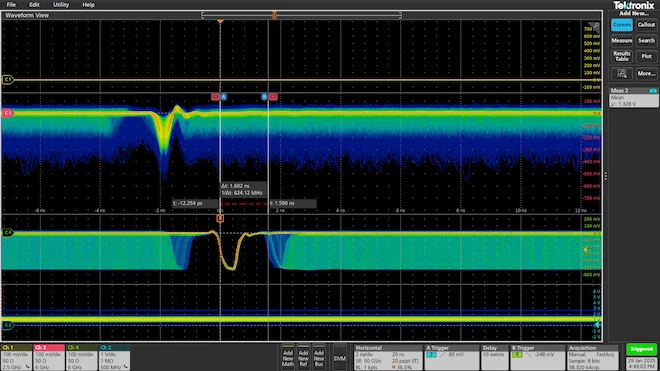Click the zoom box icon button
Screen dimensions: 660x371
tap(622, 73)
